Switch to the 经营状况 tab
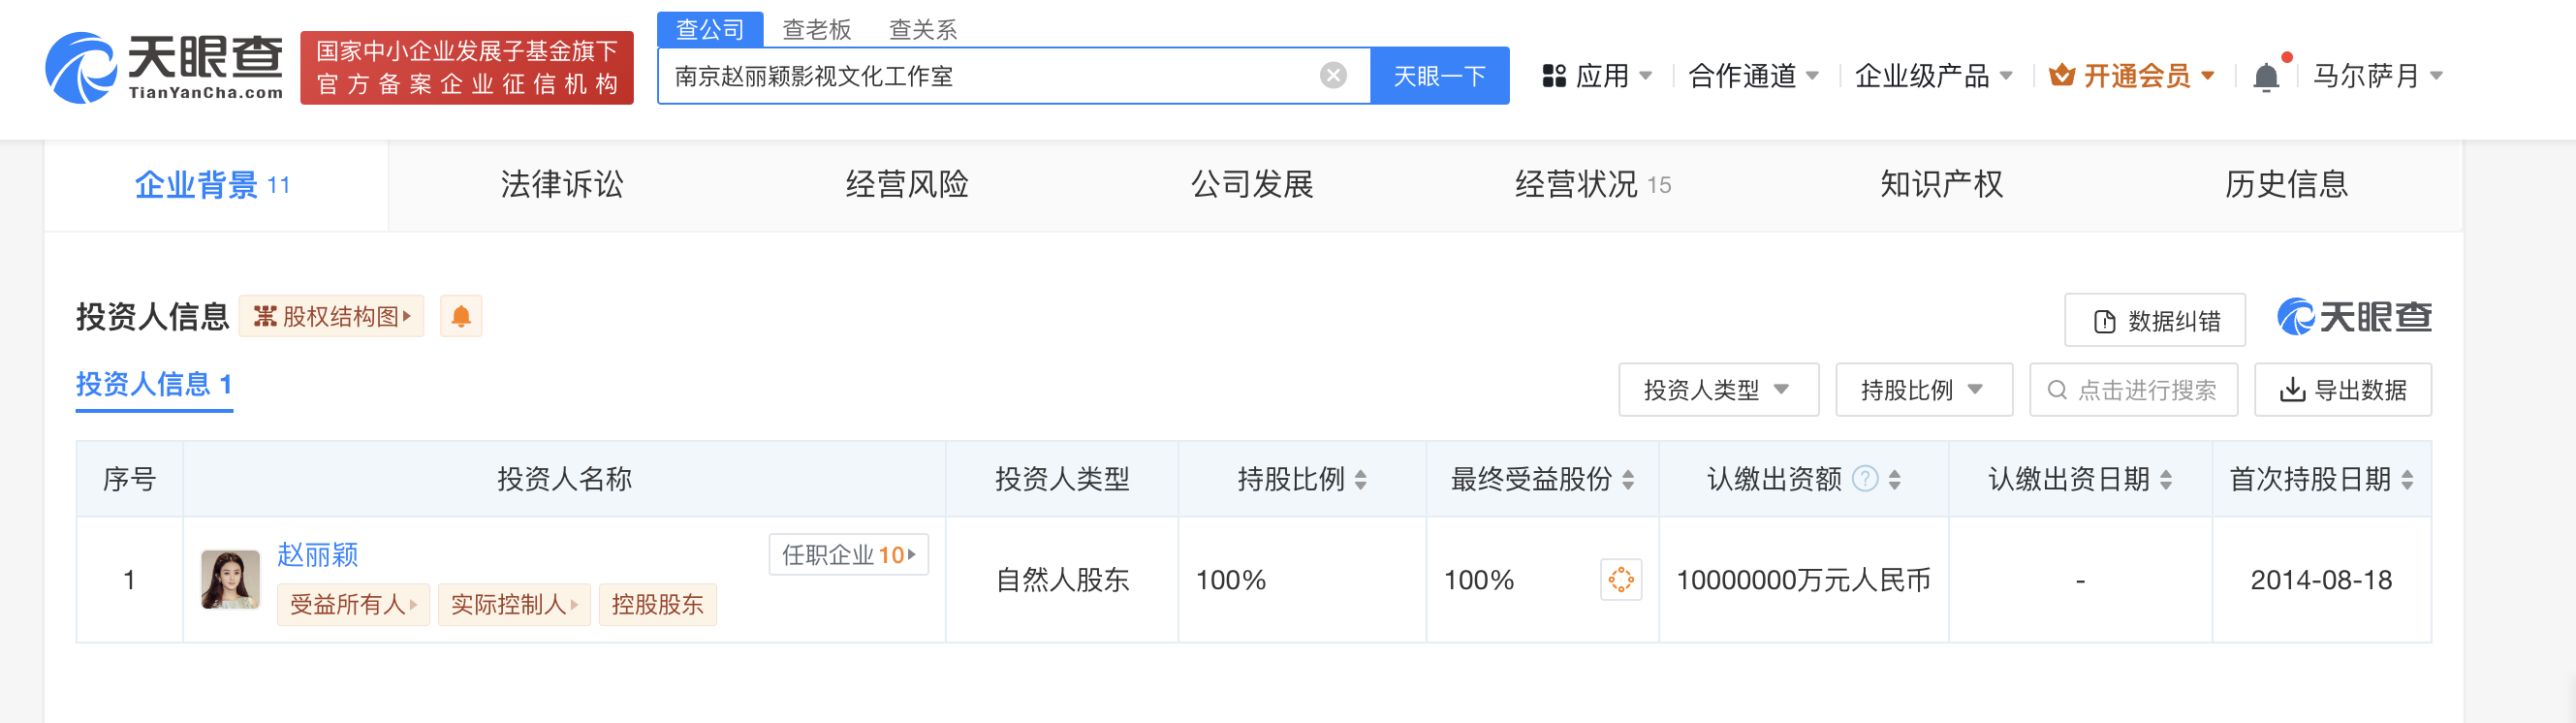2576x723 pixels. [1592, 185]
